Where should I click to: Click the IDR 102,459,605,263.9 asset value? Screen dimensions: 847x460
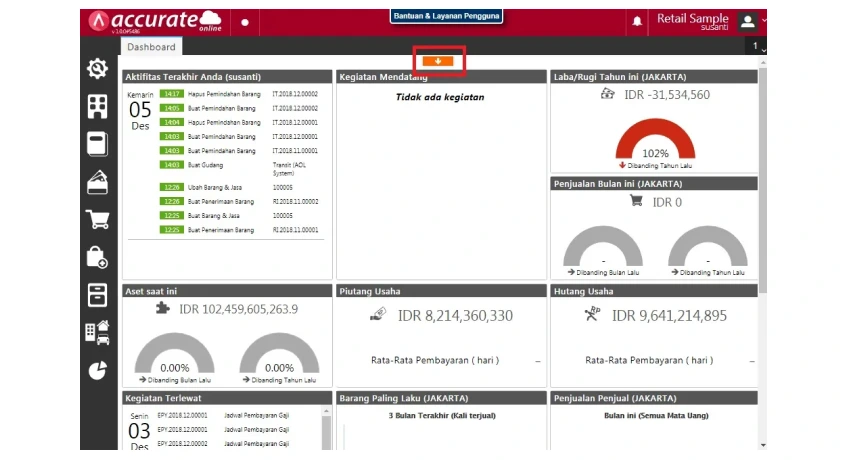pos(238,309)
